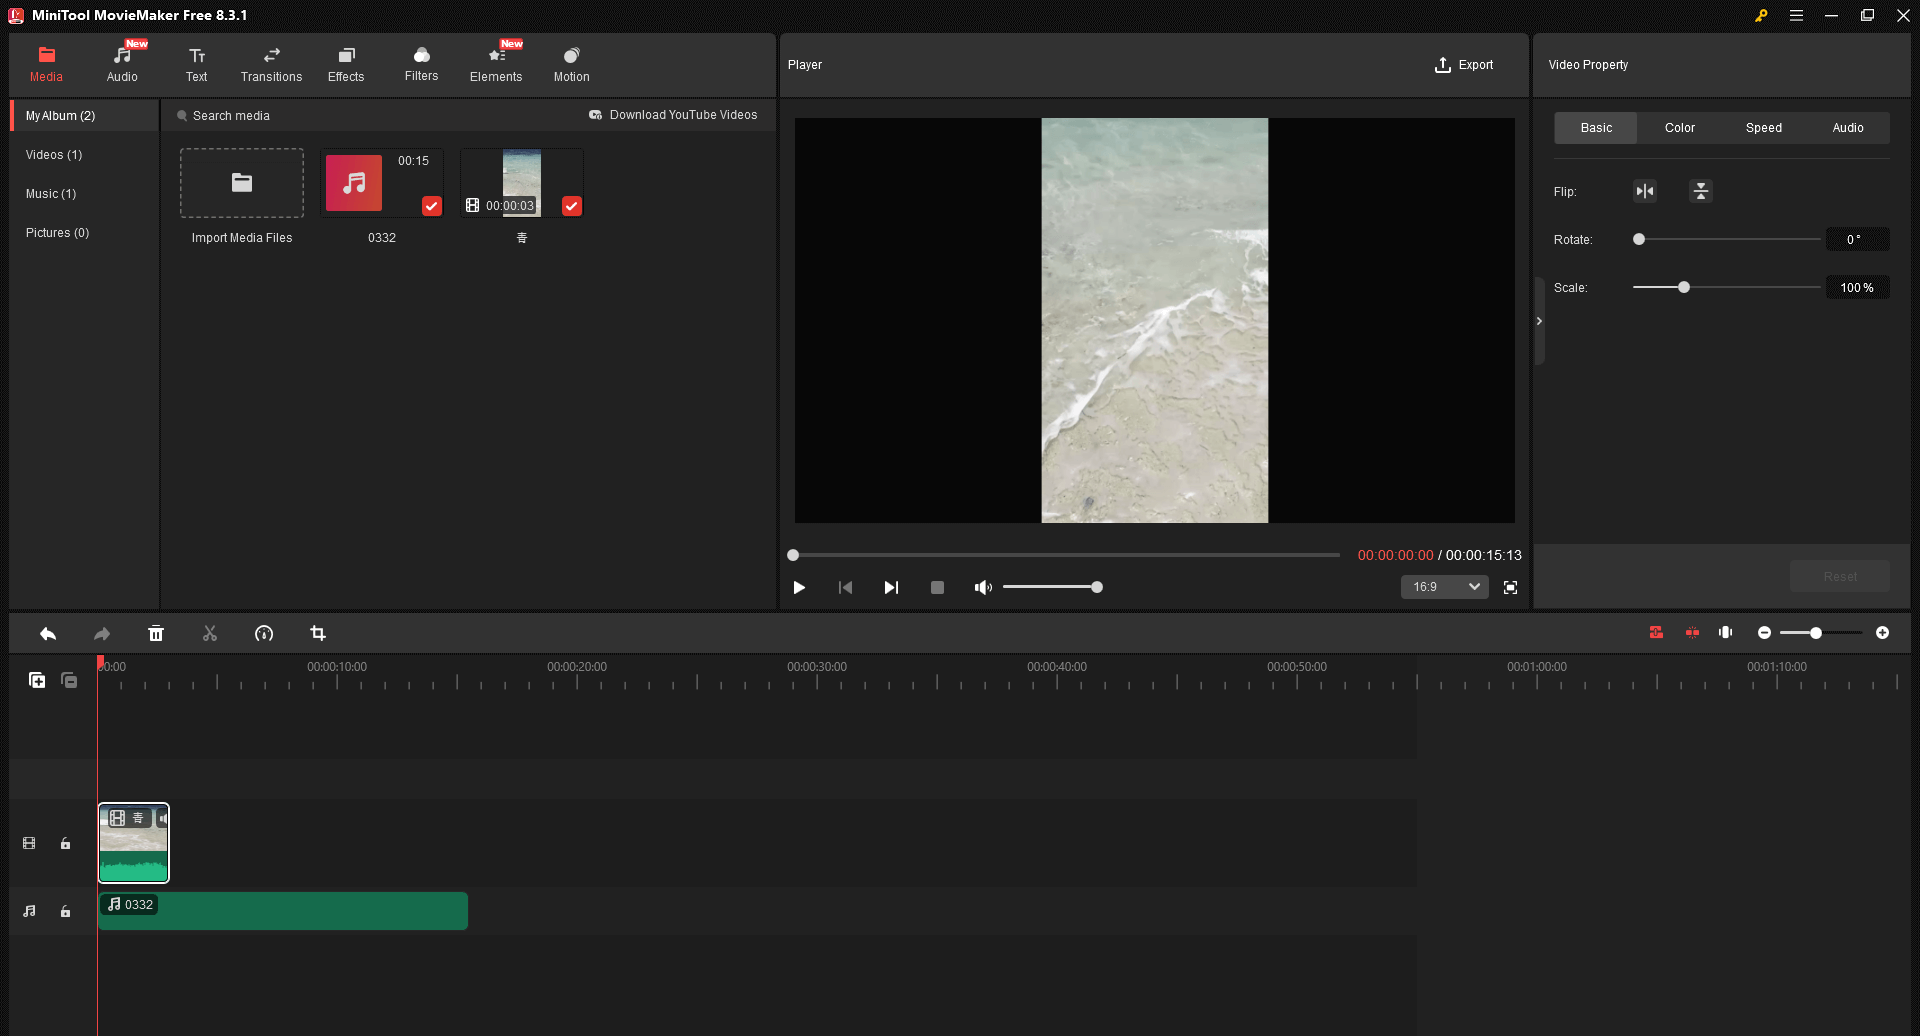
Task: Open the hamburger main menu
Action: pyautogui.click(x=1796, y=15)
